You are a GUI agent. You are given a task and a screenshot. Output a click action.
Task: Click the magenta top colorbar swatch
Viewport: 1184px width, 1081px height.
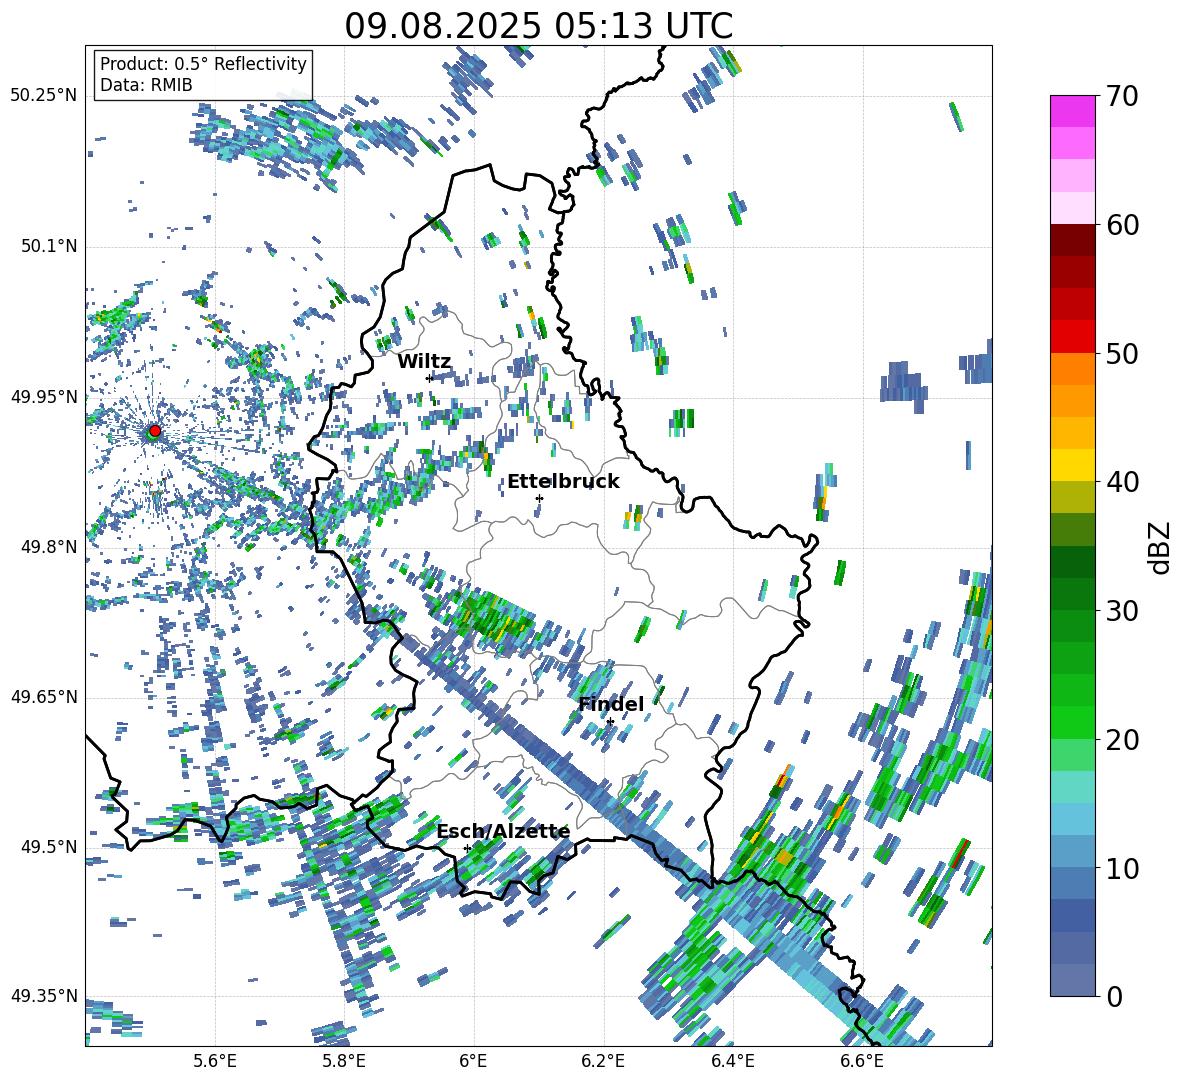[x=1072, y=111]
